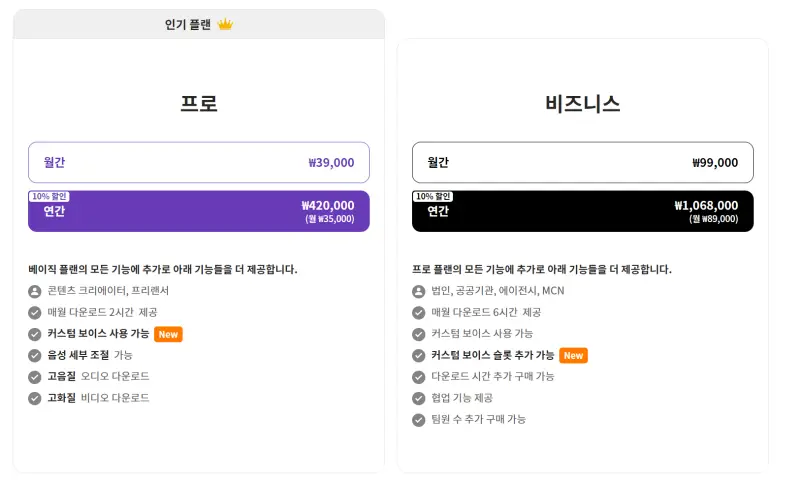
Task: Click the text 협업 기능 제공
Action: tap(462, 398)
